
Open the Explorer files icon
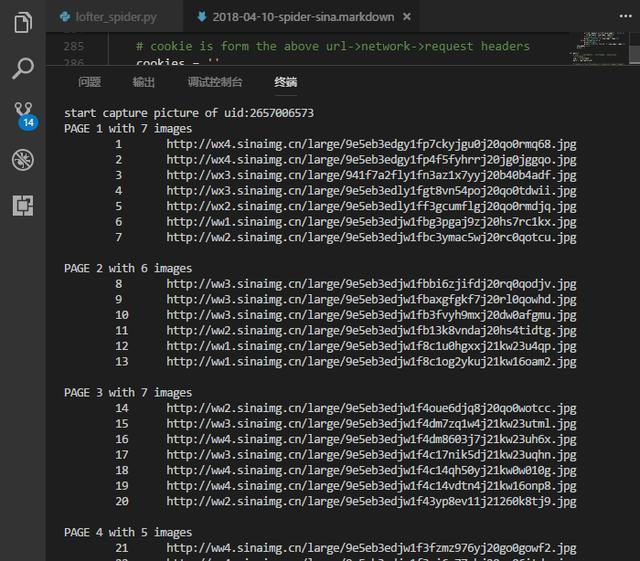pos(23,22)
